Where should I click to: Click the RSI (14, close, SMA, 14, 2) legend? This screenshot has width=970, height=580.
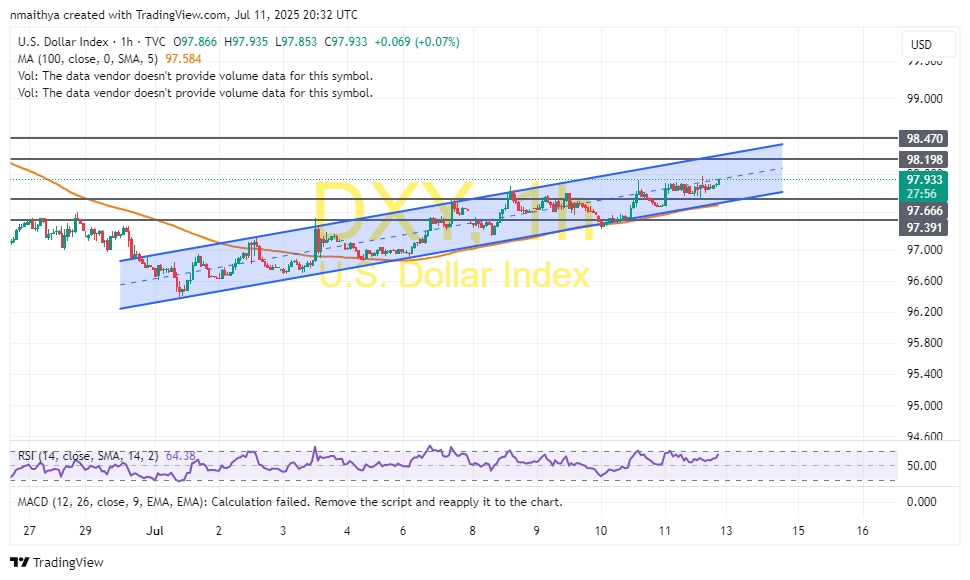coord(88,456)
